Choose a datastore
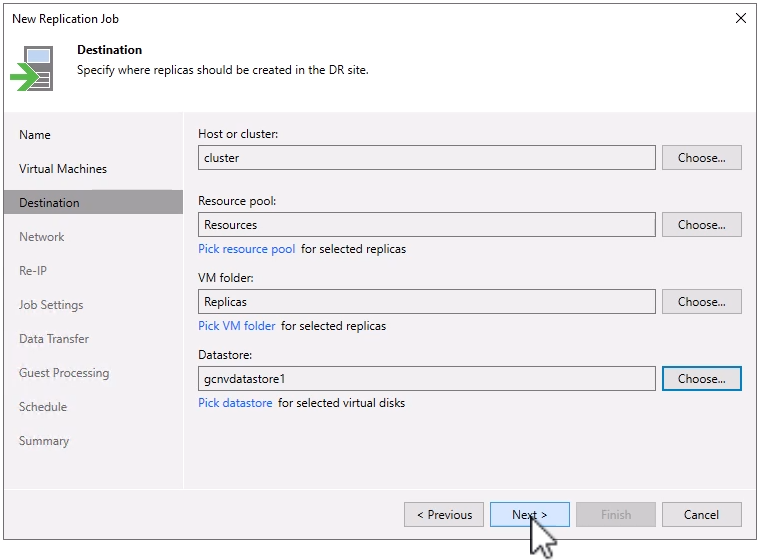 tap(701, 379)
